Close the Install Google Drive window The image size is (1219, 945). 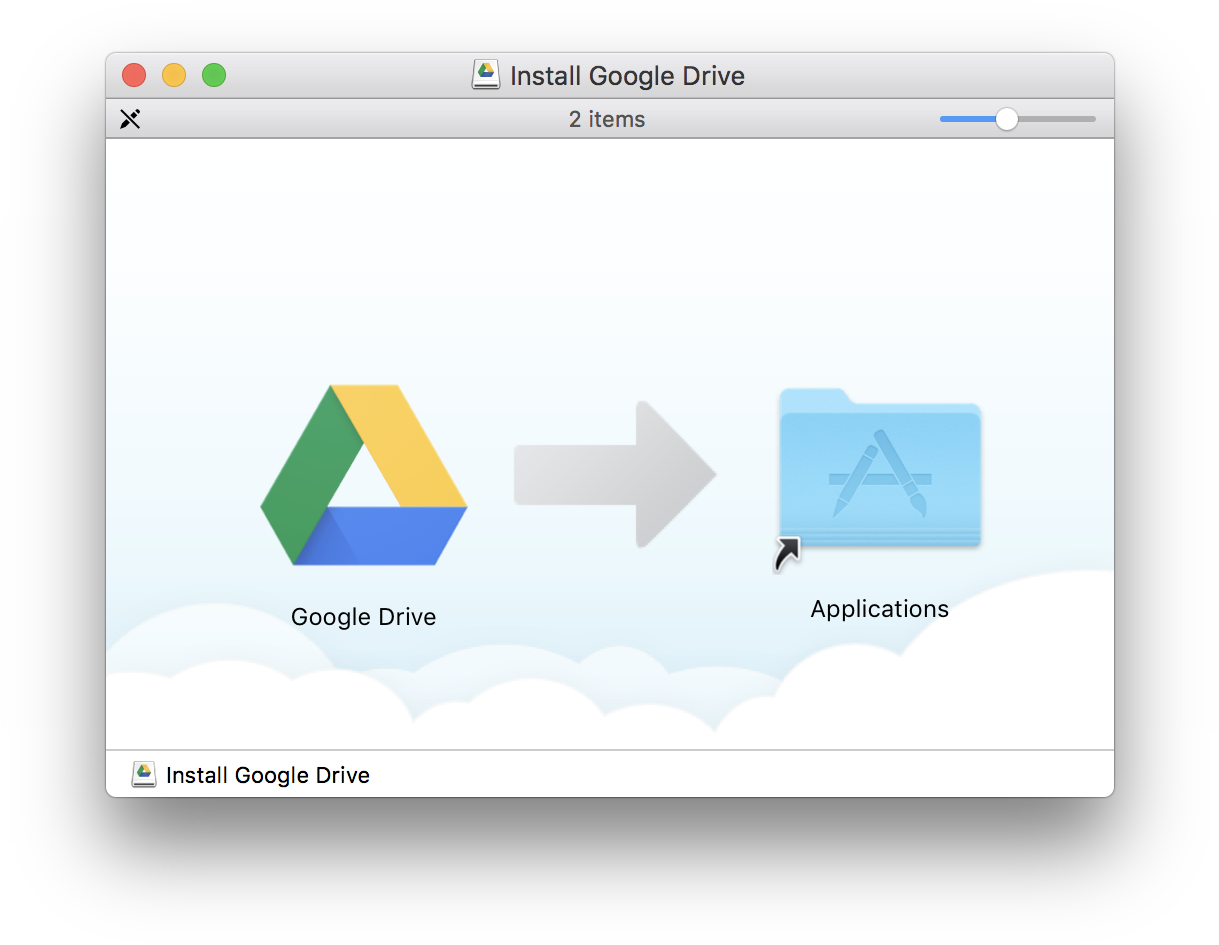coord(134,75)
